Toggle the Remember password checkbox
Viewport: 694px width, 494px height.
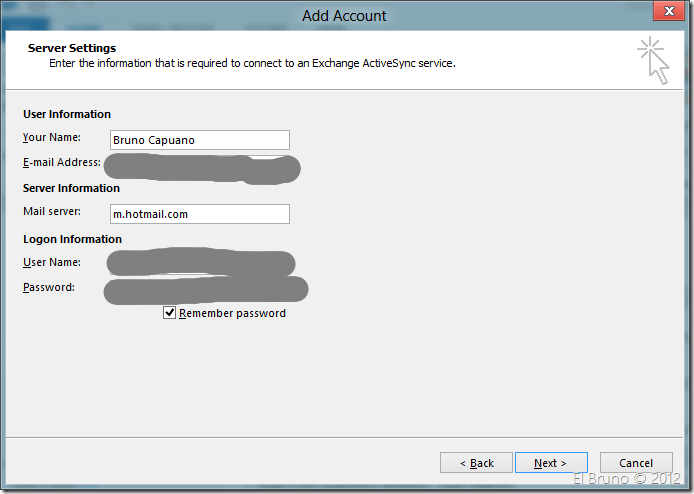tap(170, 313)
